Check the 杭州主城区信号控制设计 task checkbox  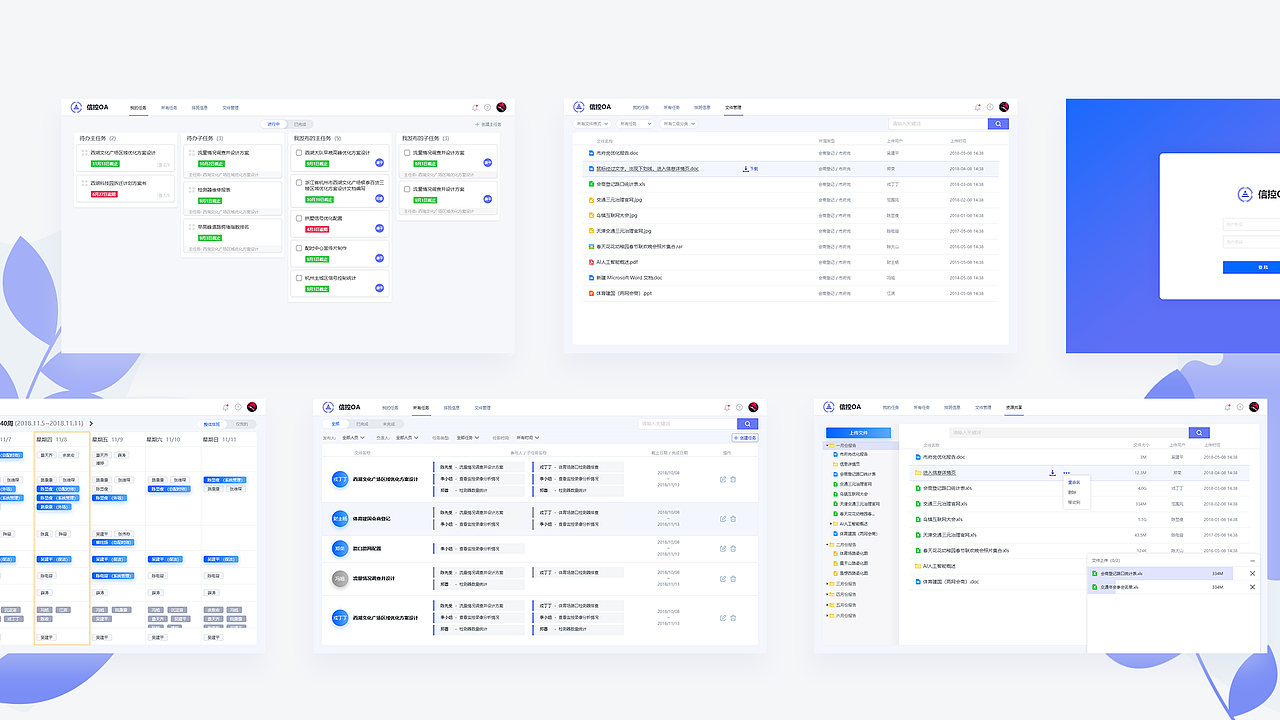pos(298,277)
